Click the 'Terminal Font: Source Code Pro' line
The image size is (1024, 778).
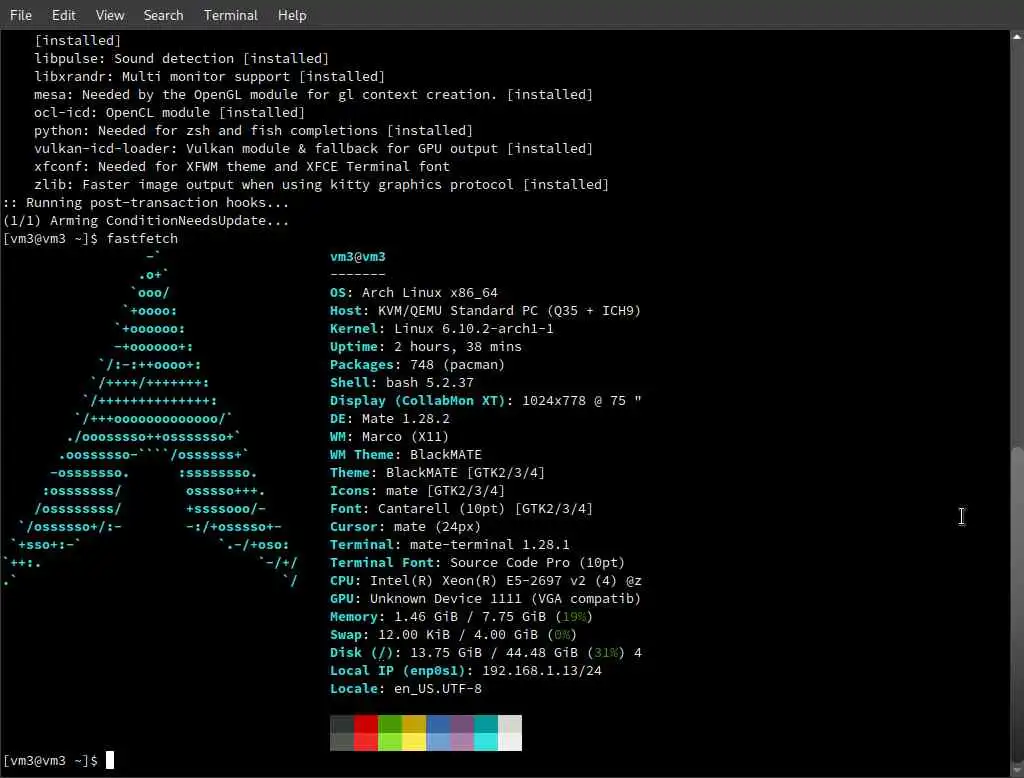click(x=477, y=562)
